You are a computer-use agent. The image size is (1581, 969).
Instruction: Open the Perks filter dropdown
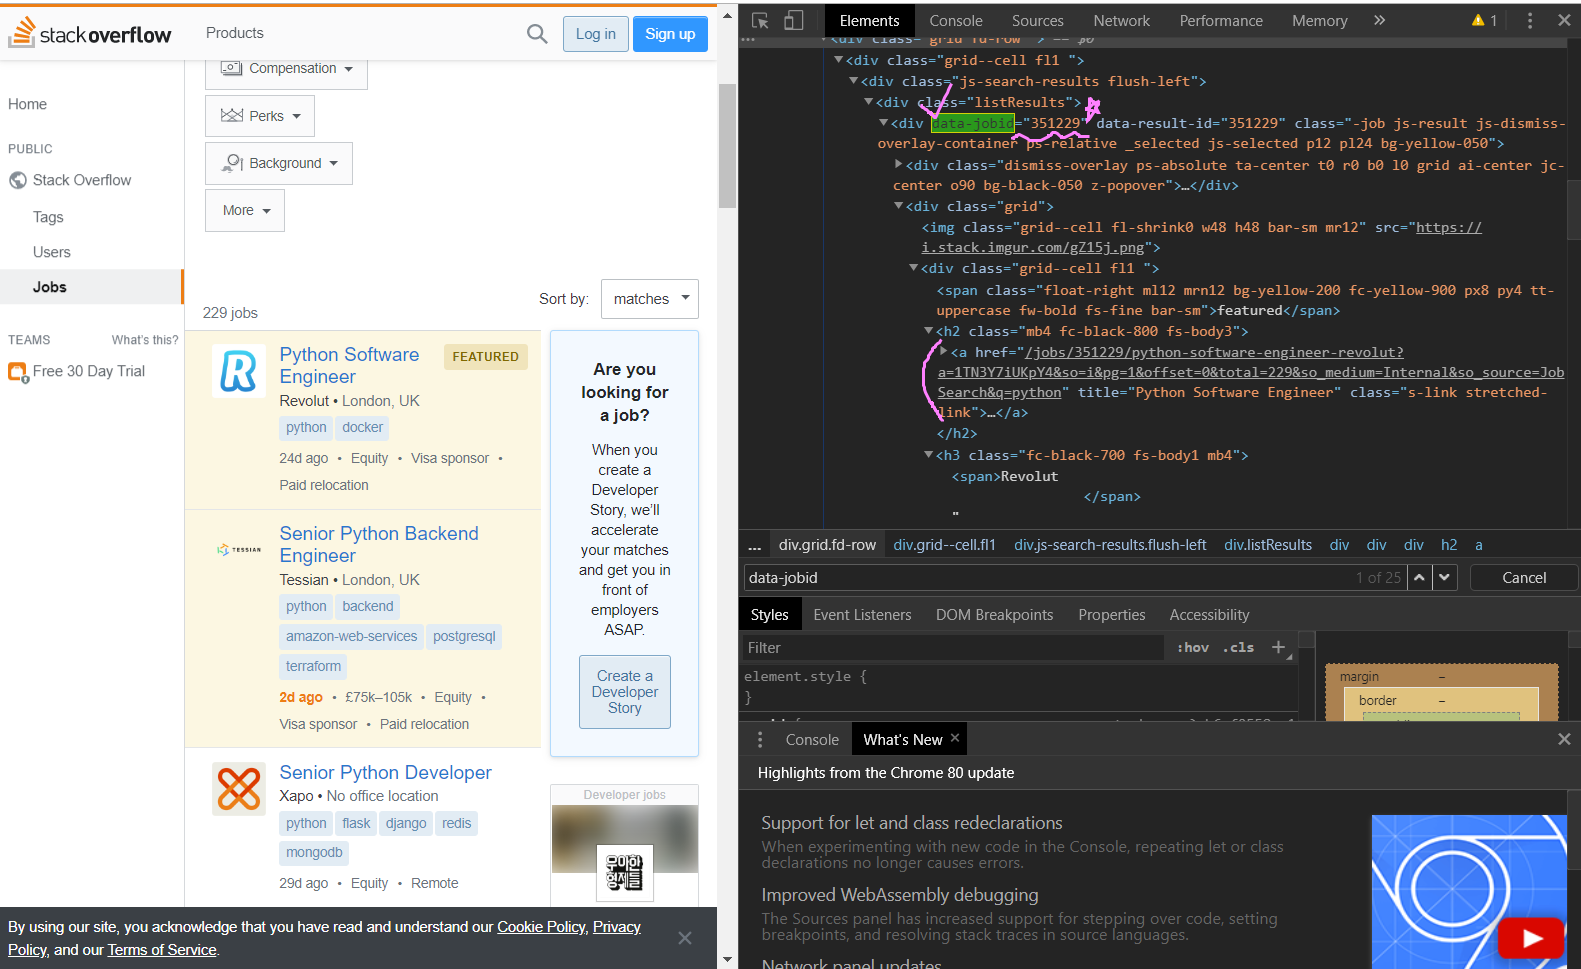(260, 116)
